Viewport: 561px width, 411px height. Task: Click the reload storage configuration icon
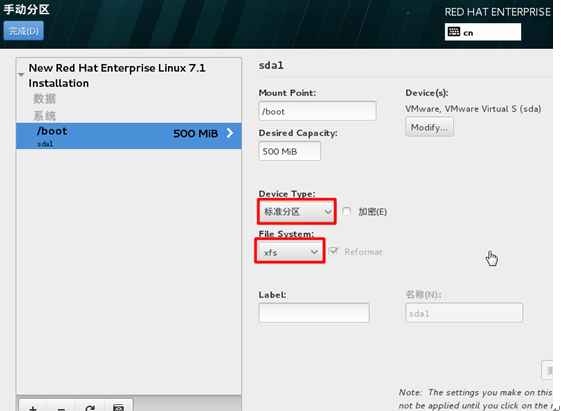click(x=90, y=407)
